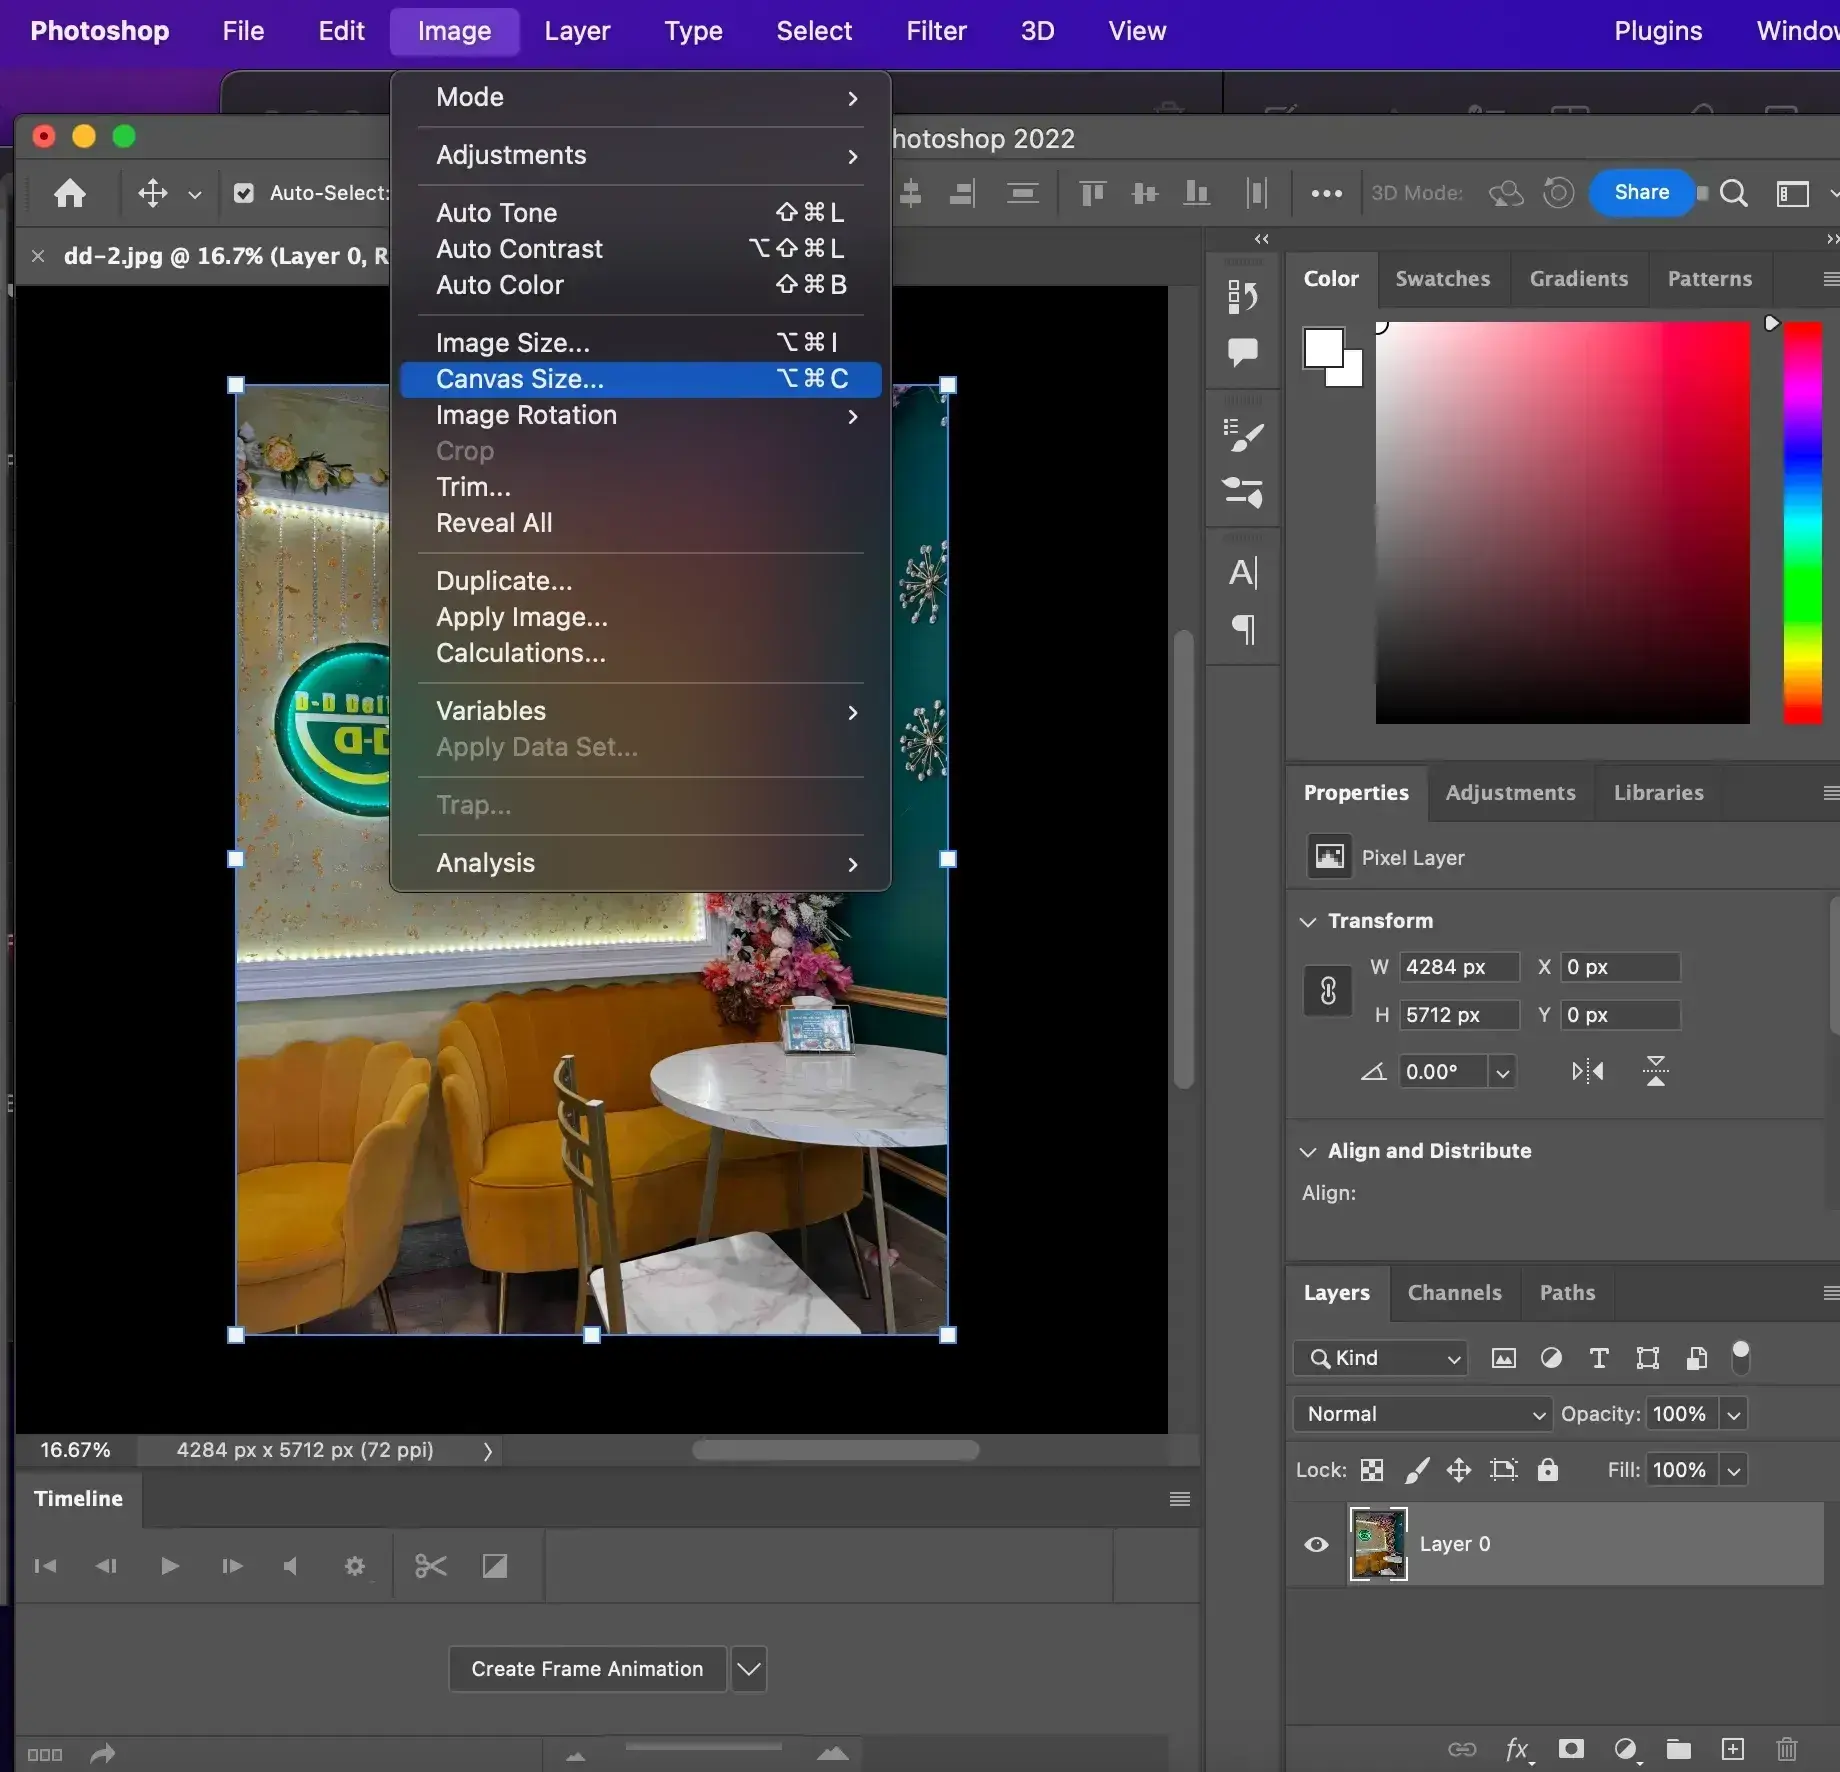This screenshot has width=1840, height=1772.
Task: Switch to the Channels tab
Action: [x=1454, y=1292]
